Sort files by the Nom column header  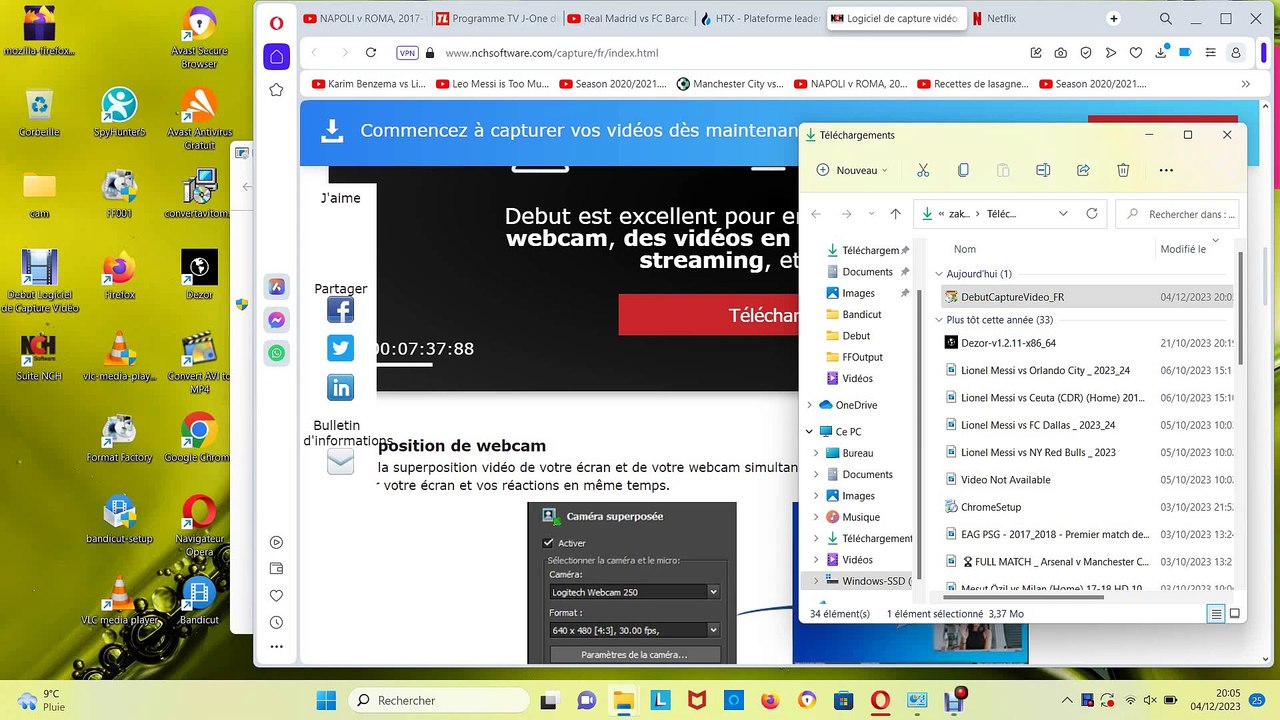pos(965,249)
